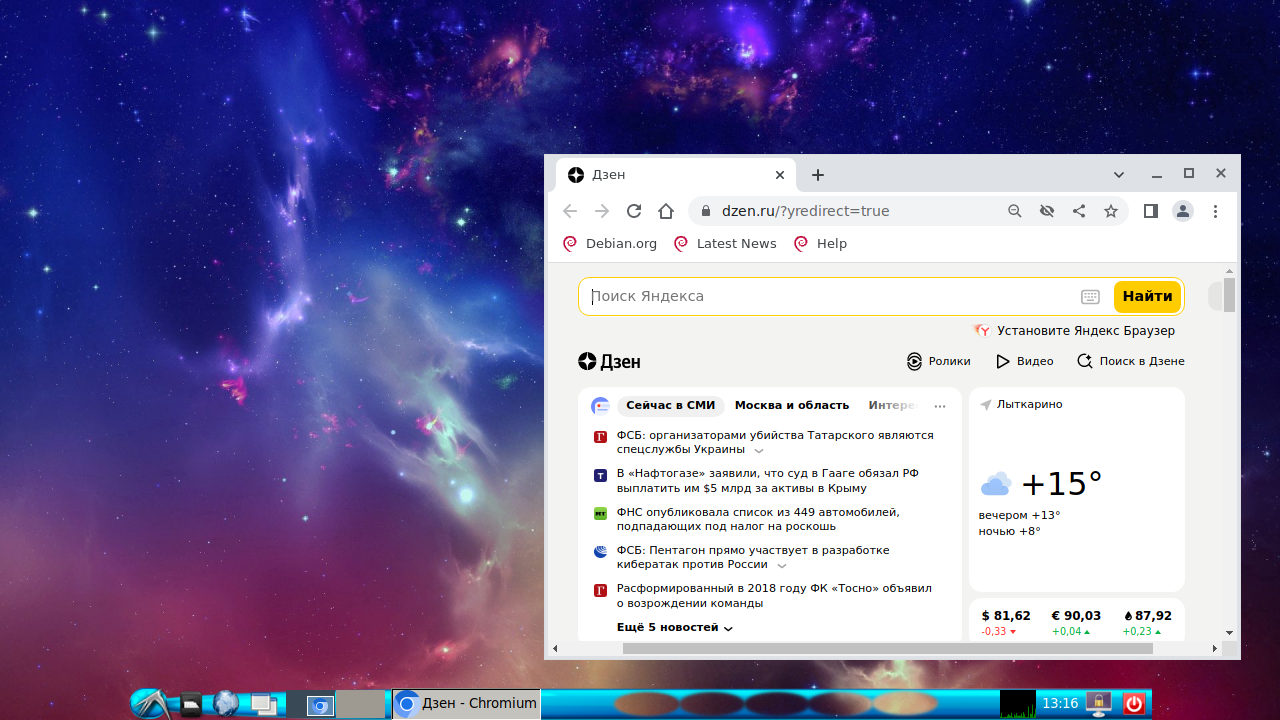This screenshot has width=1280, height=720.
Task: Open the ФНС 449 автомобилей headline
Action: pos(758,519)
